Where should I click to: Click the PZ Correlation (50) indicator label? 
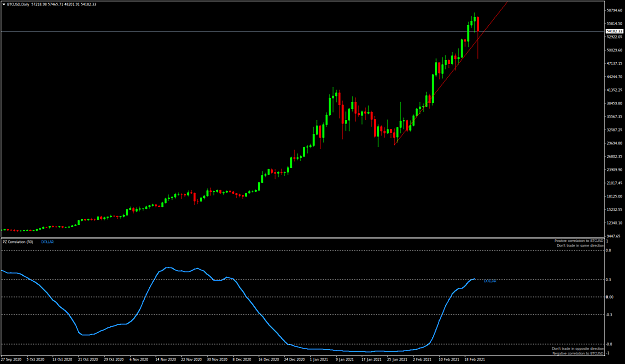(x=18, y=242)
